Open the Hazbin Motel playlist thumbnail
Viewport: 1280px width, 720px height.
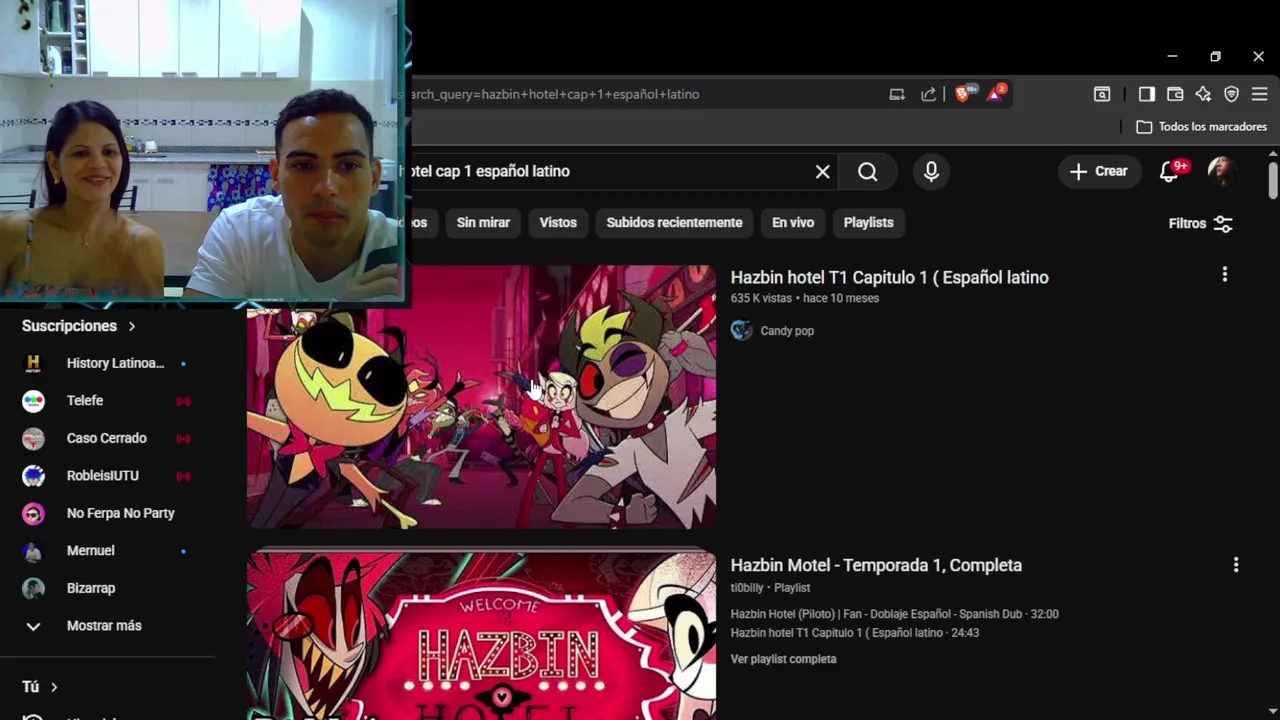(x=481, y=635)
